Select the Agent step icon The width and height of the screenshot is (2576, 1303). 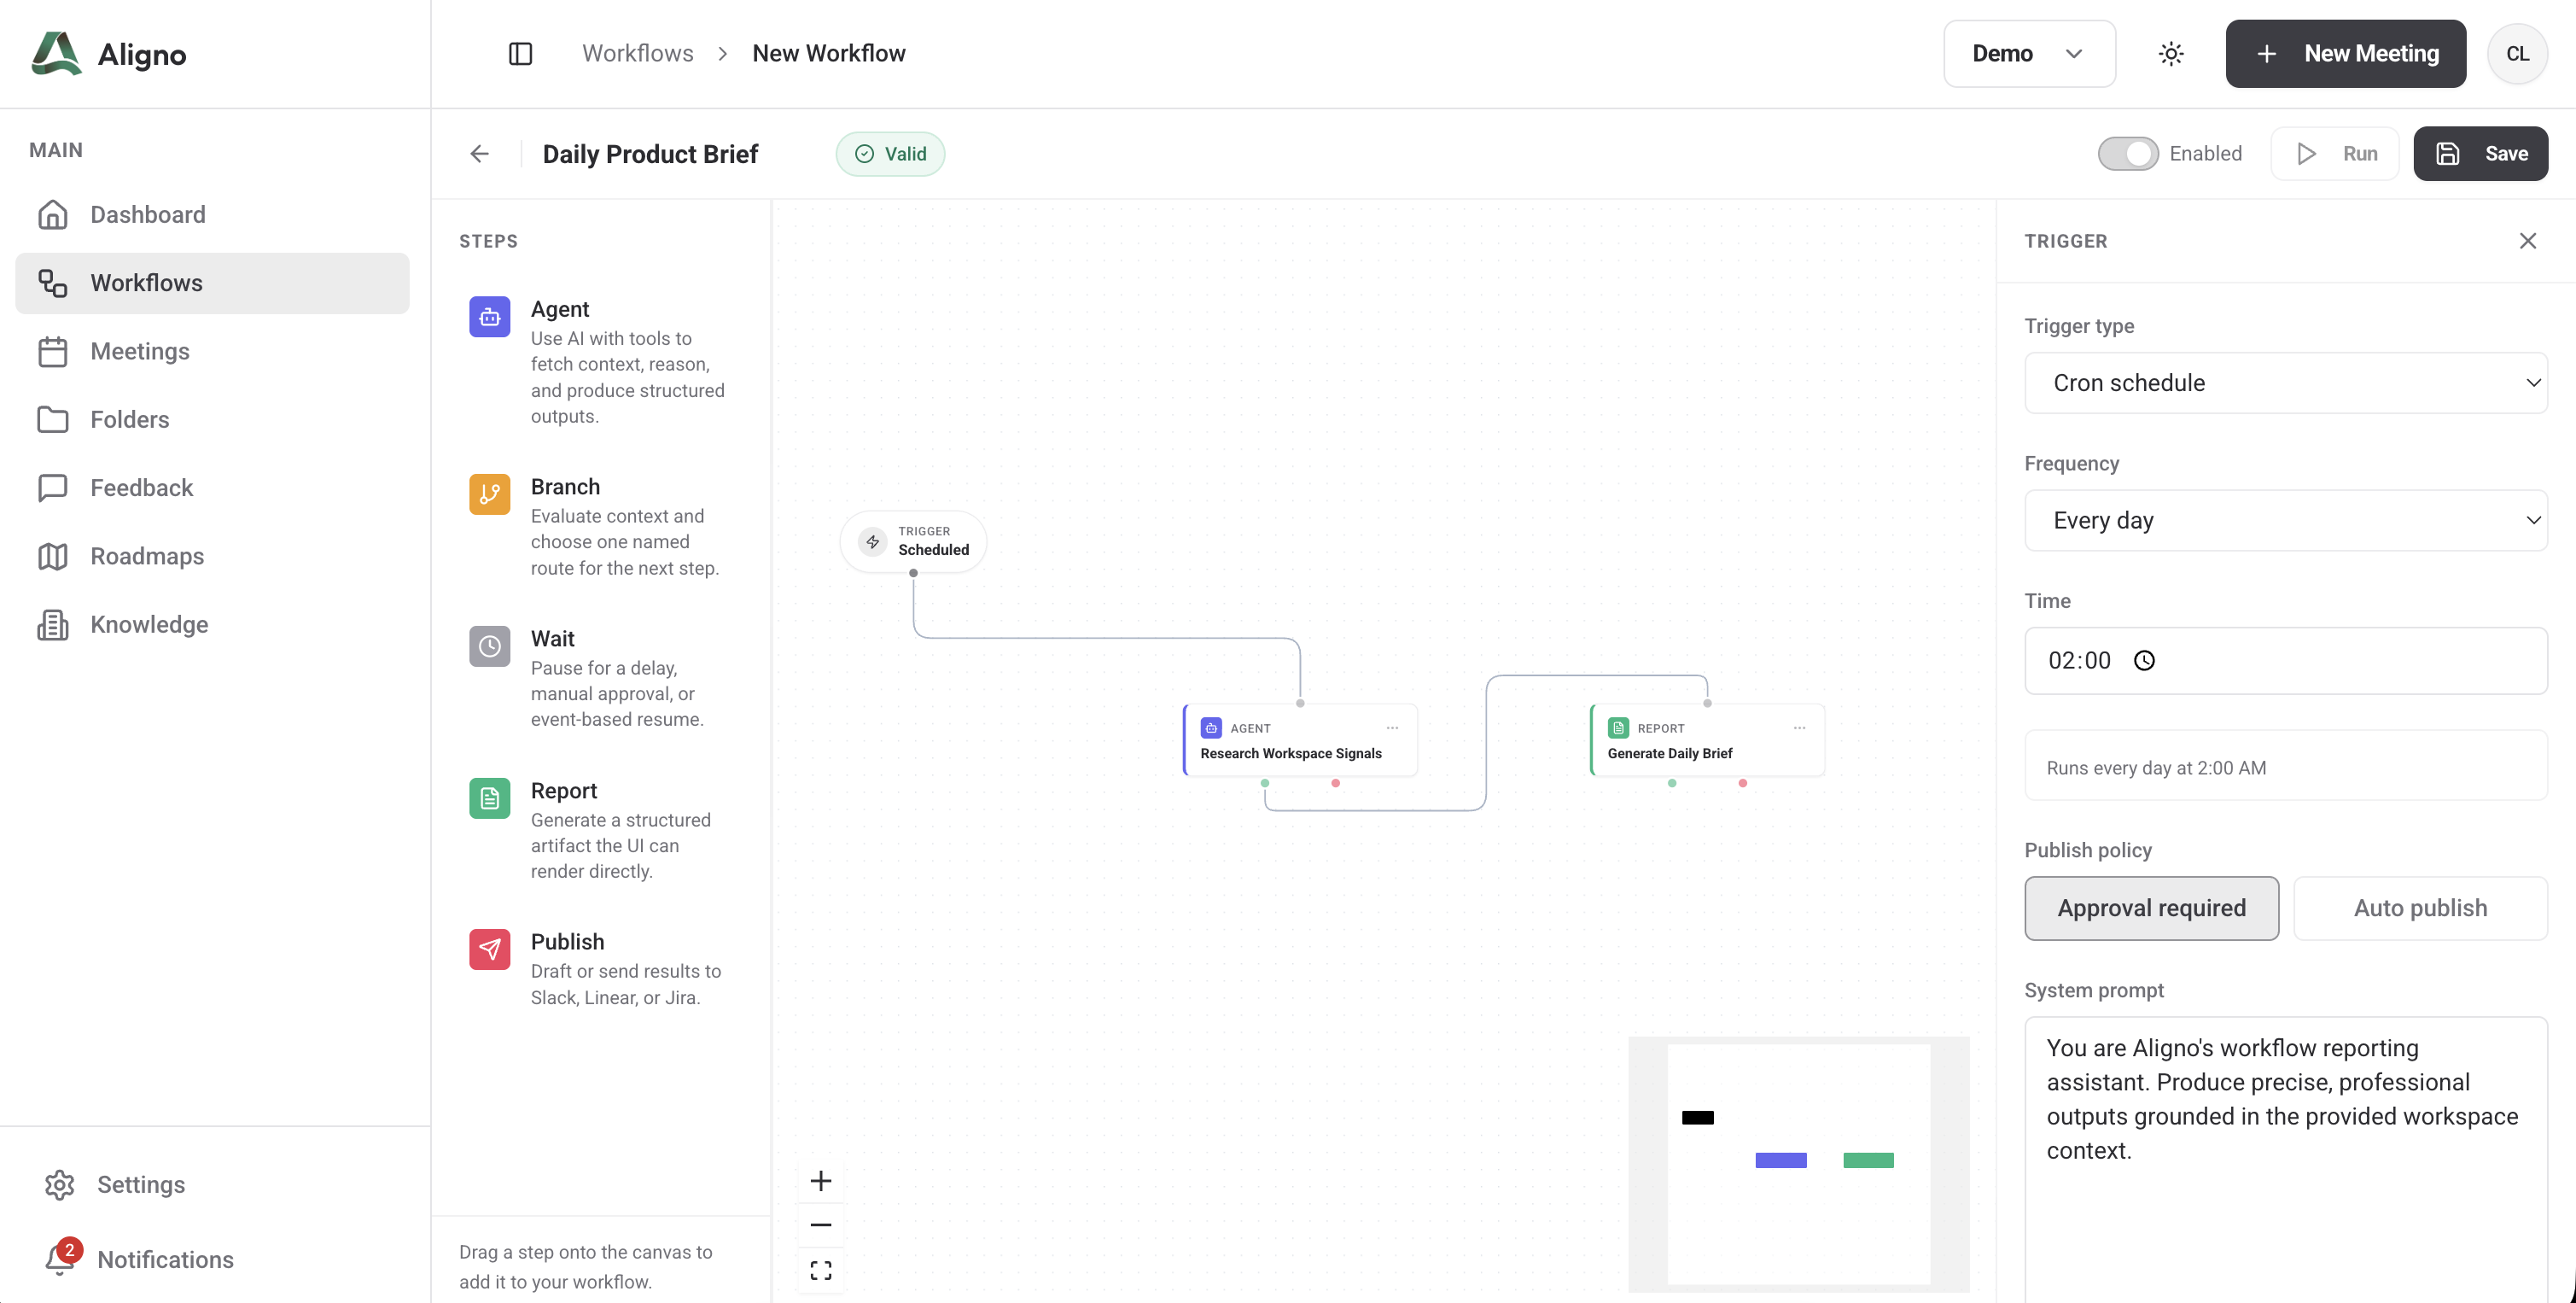(489, 317)
